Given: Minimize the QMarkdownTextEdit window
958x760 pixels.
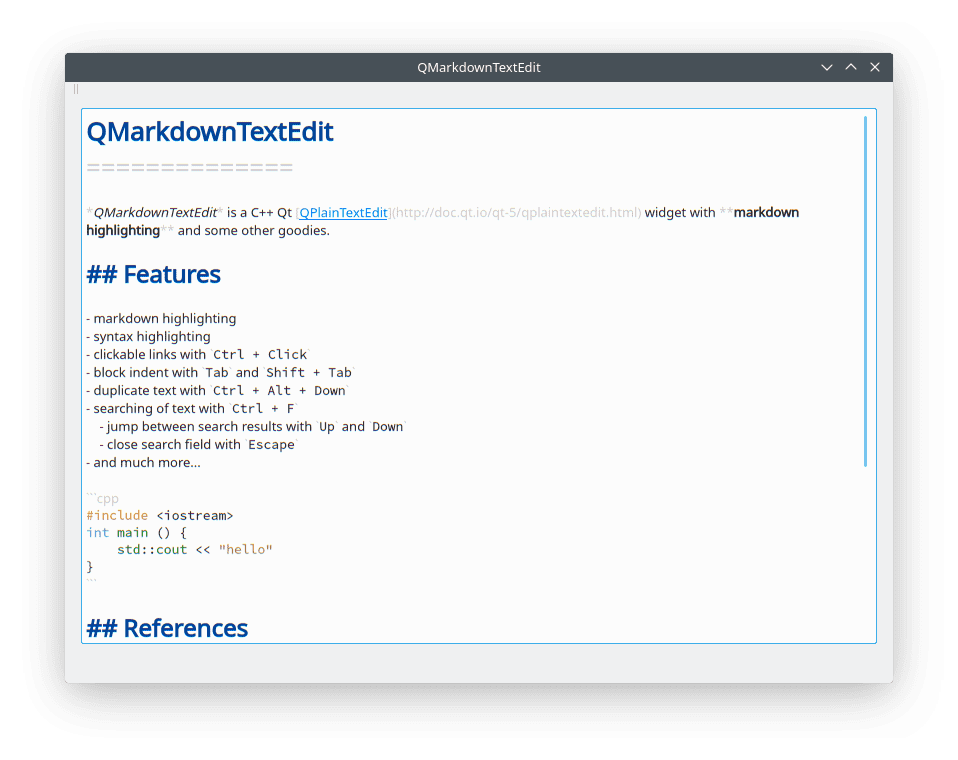Looking at the screenshot, I should coord(827,67).
